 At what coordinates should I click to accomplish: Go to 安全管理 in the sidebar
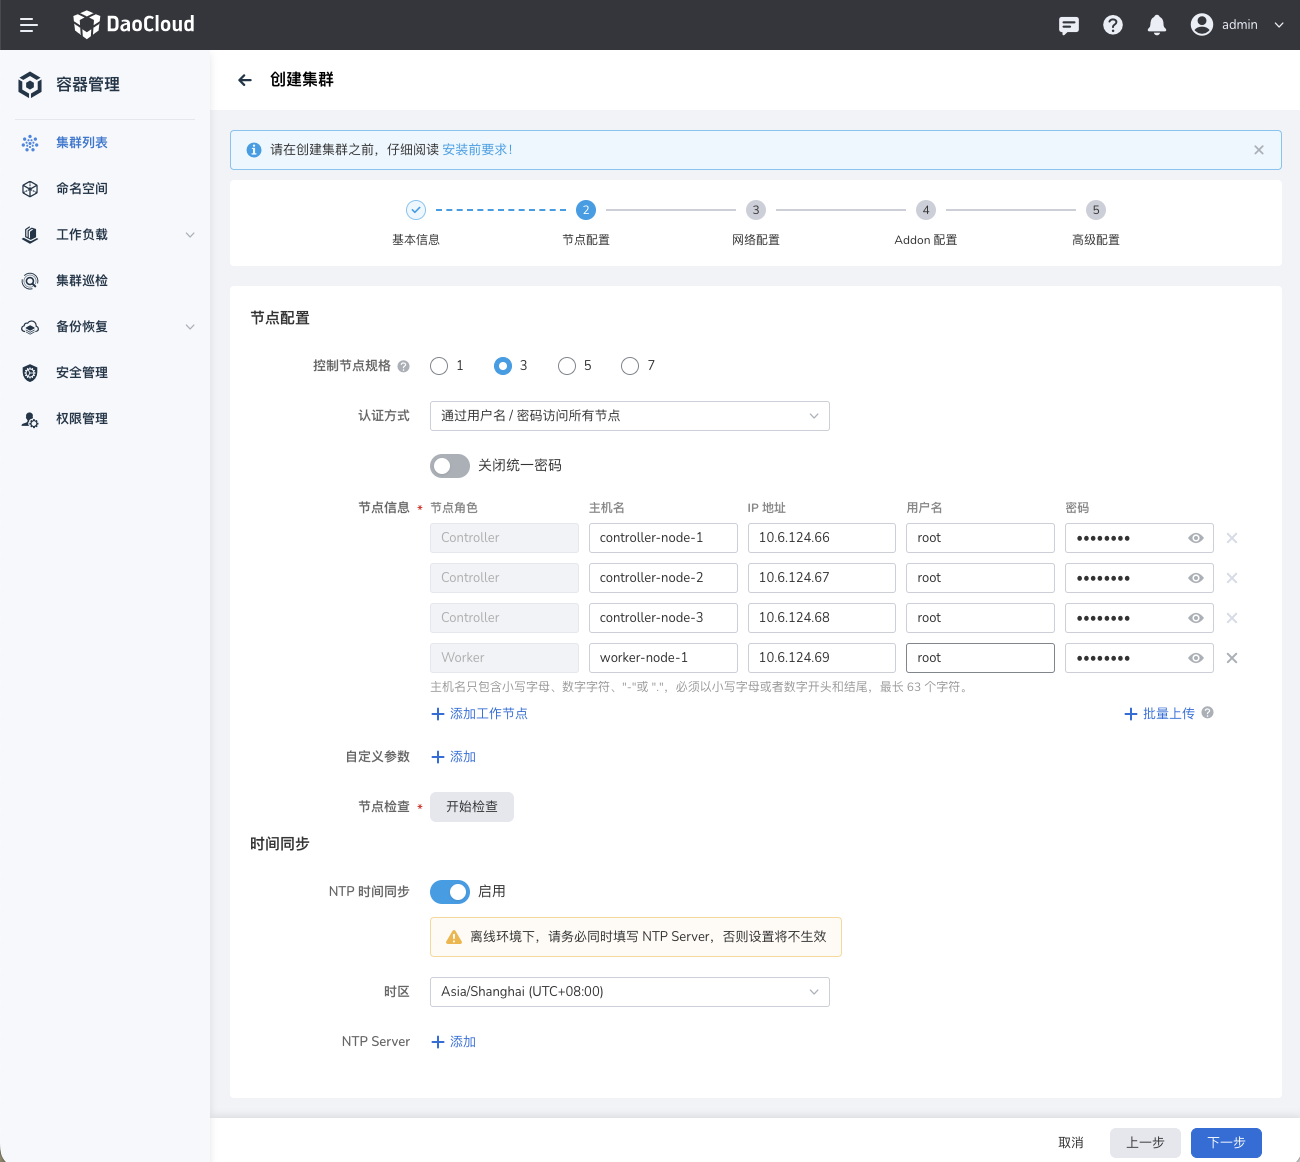(82, 373)
